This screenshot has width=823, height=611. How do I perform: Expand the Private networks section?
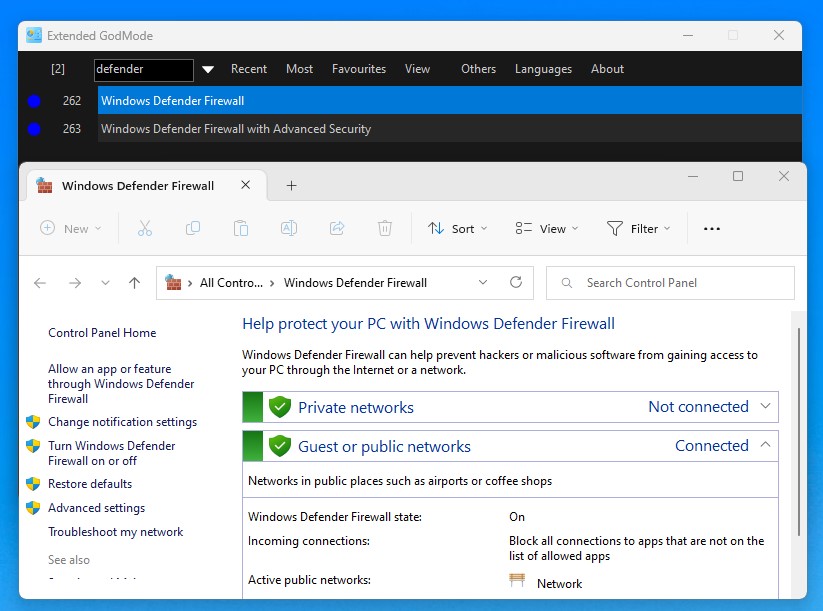[766, 407]
